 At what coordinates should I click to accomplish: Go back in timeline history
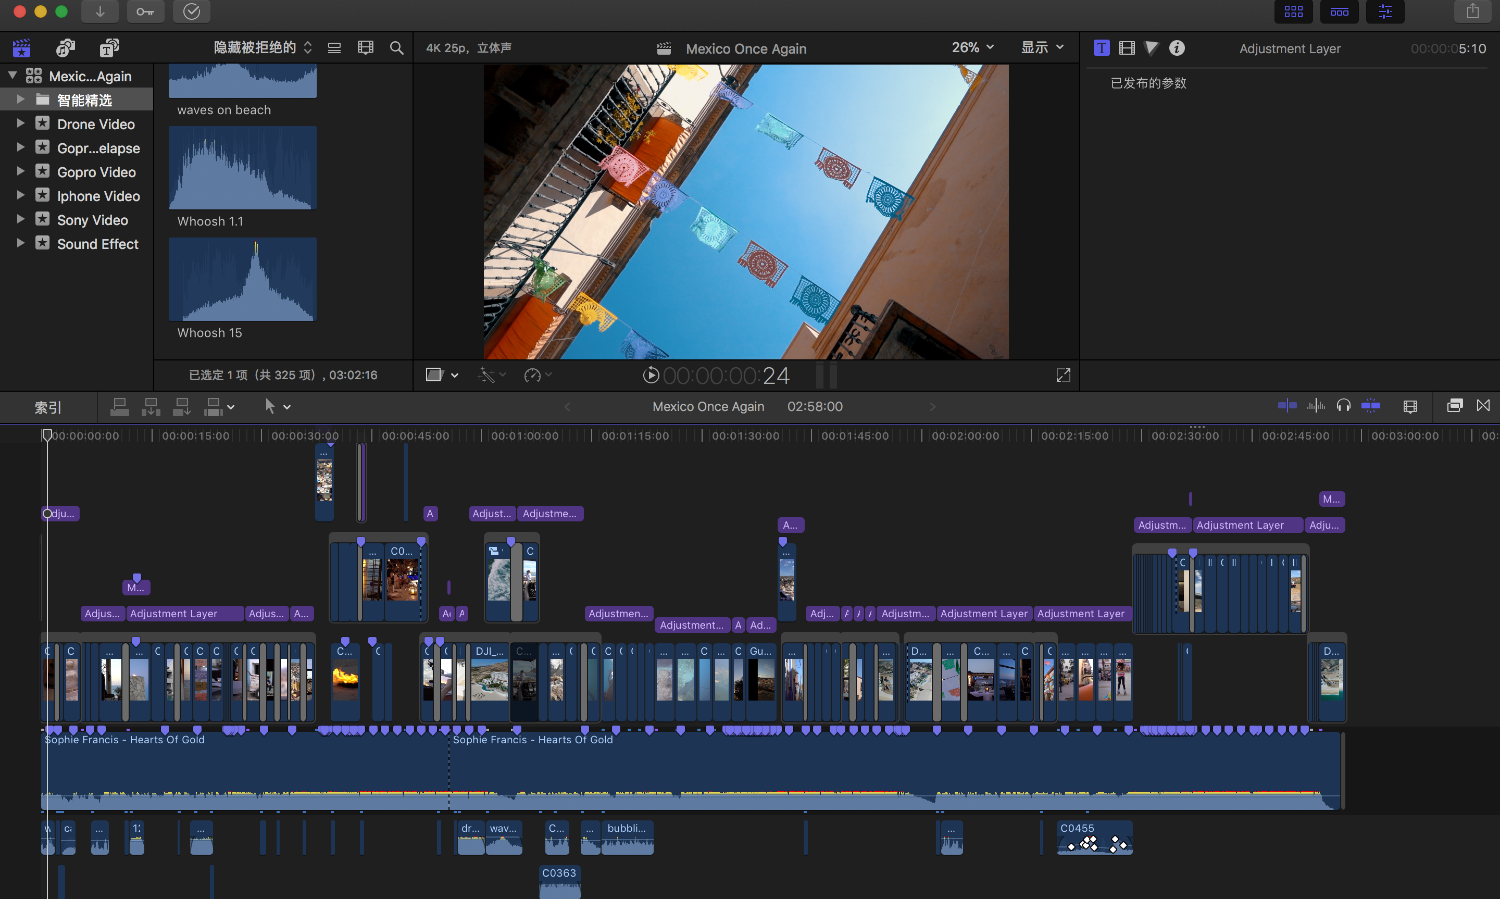tap(567, 407)
